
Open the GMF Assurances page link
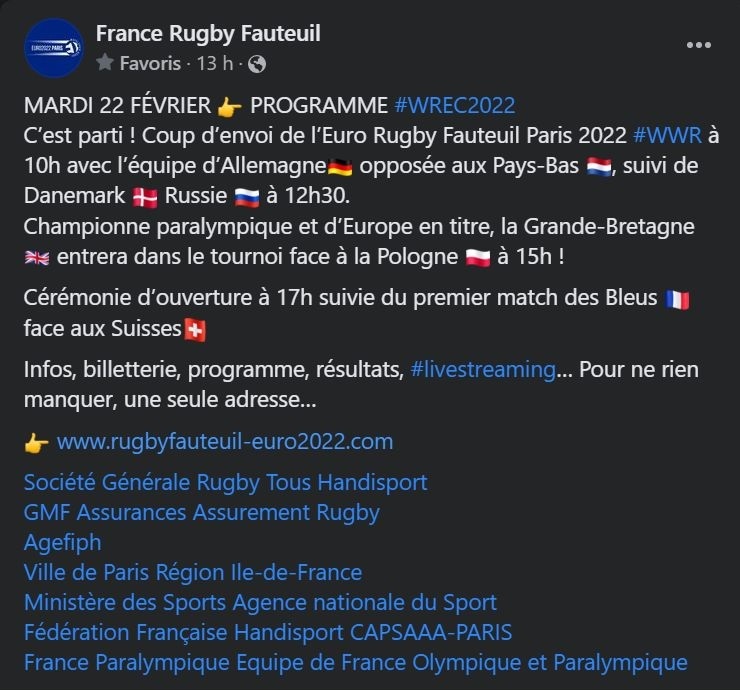tap(112, 513)
